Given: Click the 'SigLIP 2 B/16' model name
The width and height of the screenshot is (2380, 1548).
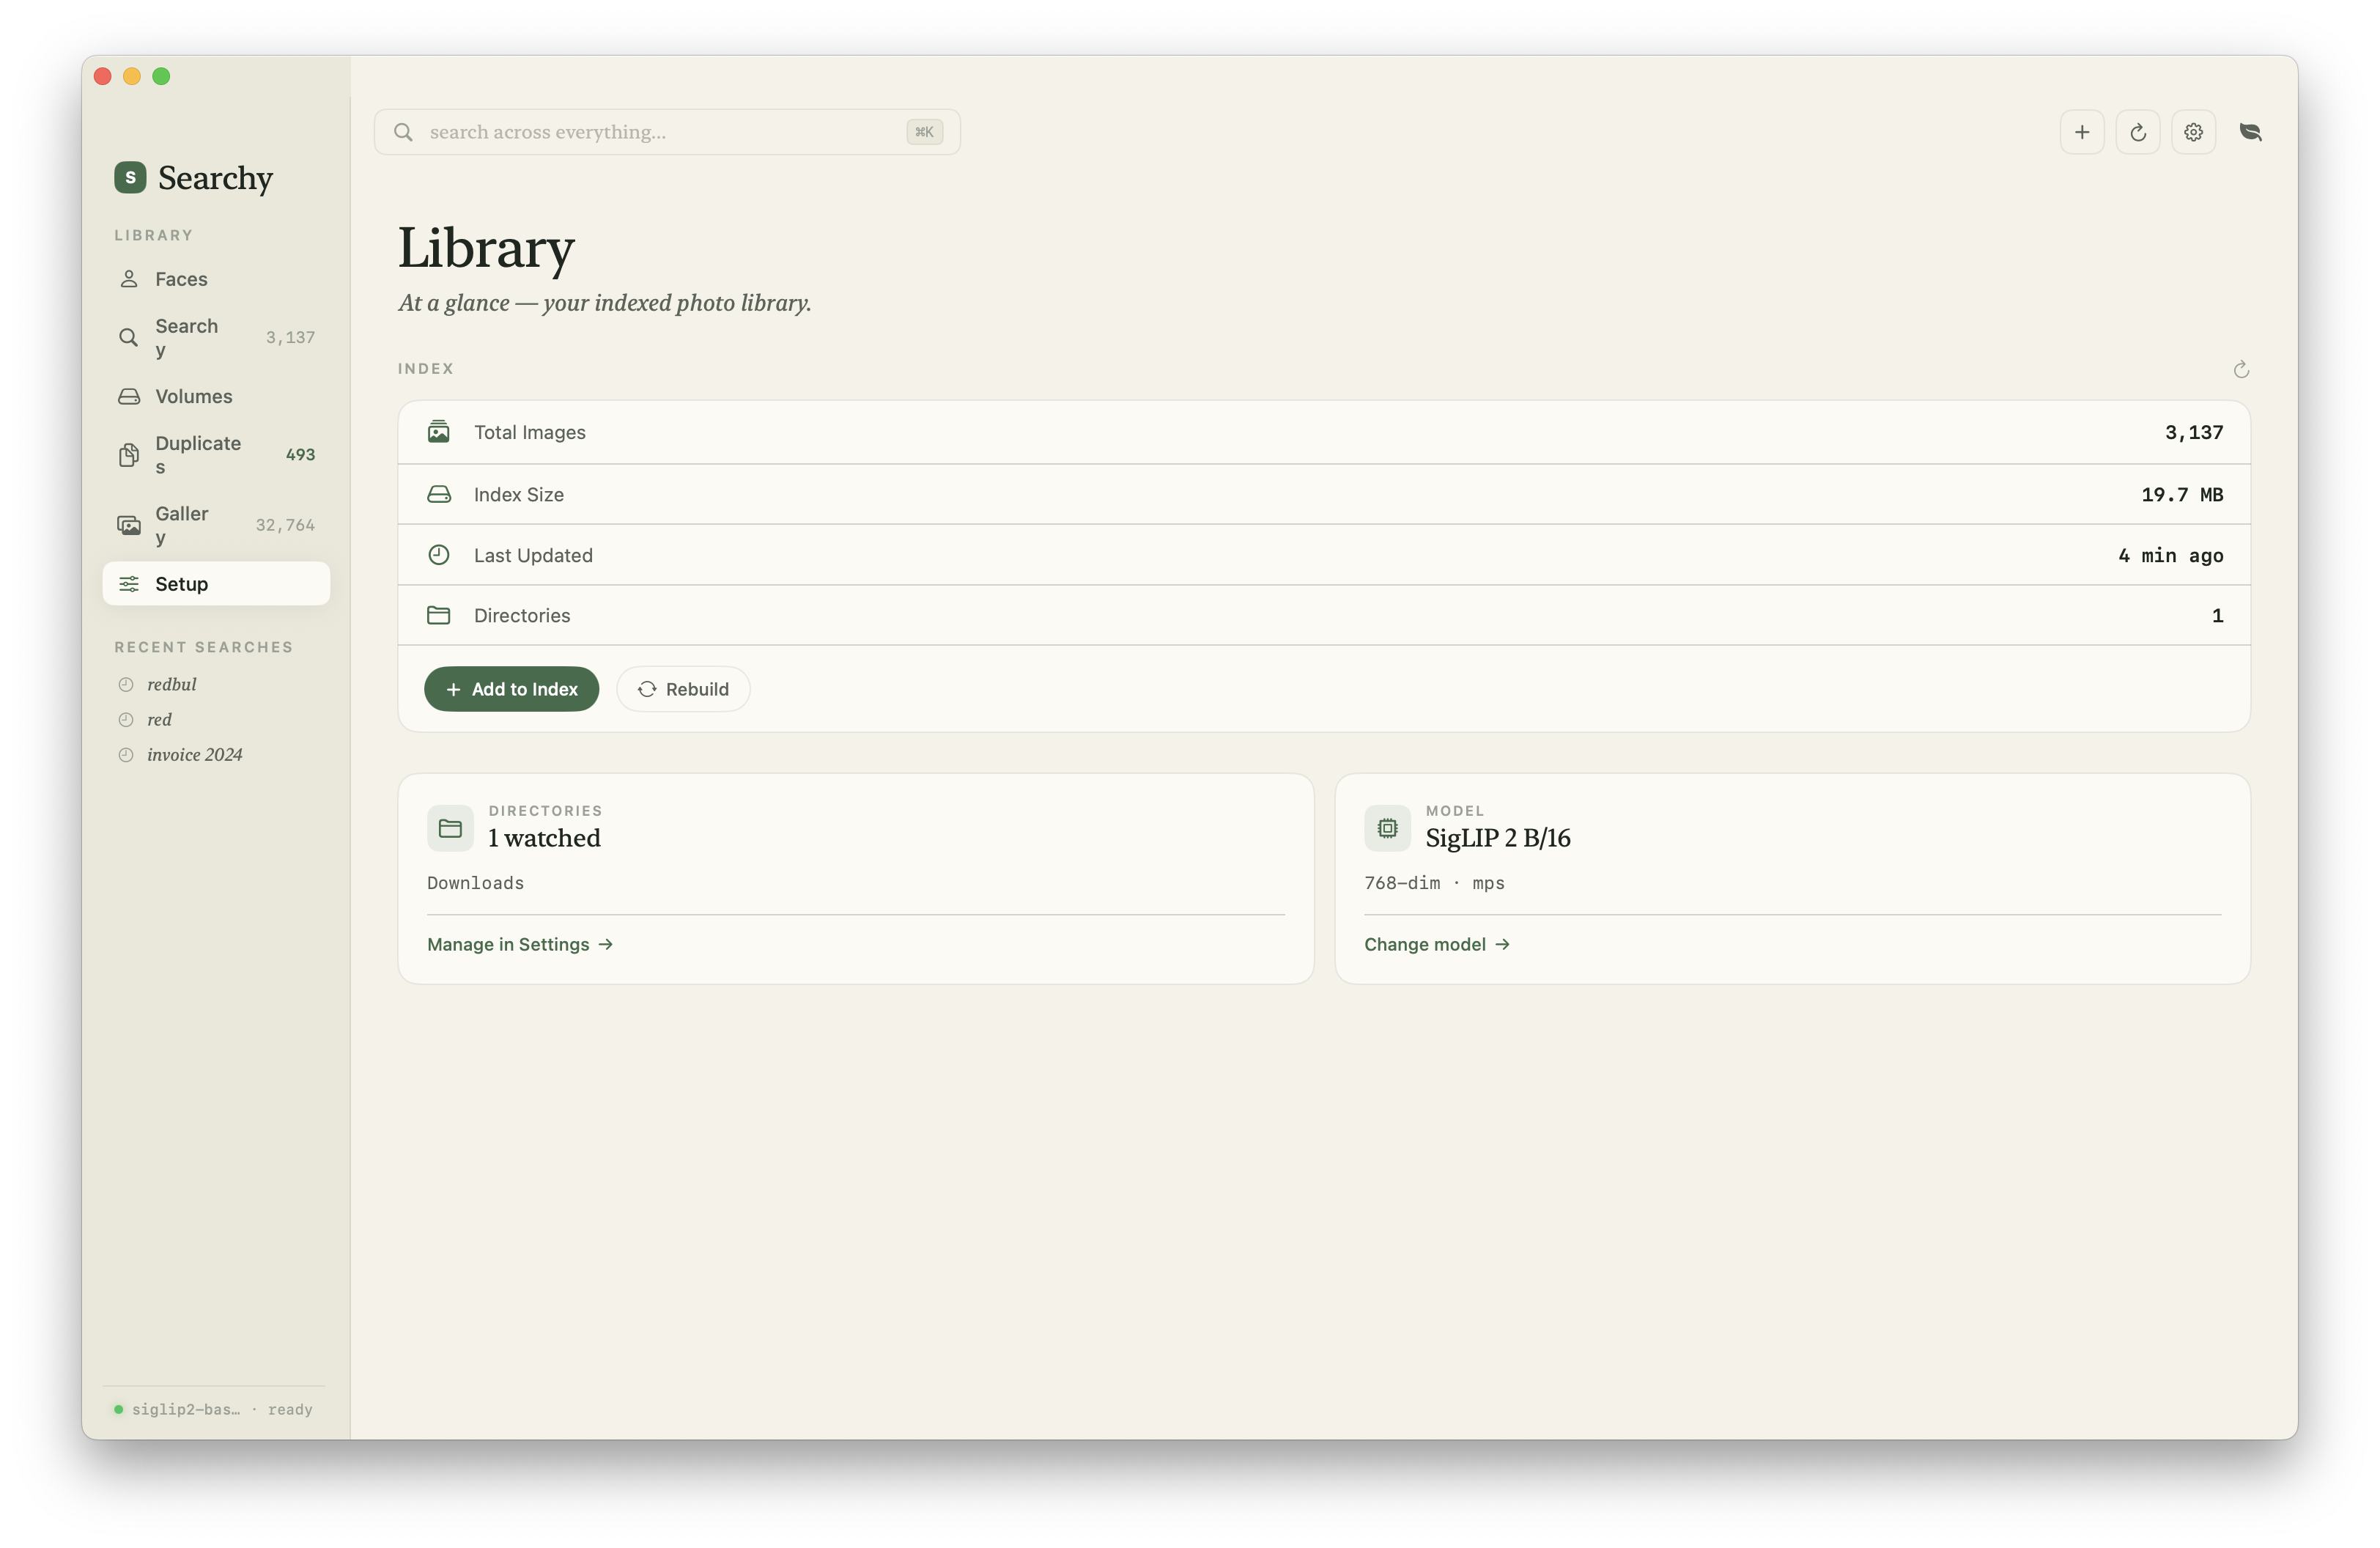Looking at the screenshot, I should [1498, 838].
